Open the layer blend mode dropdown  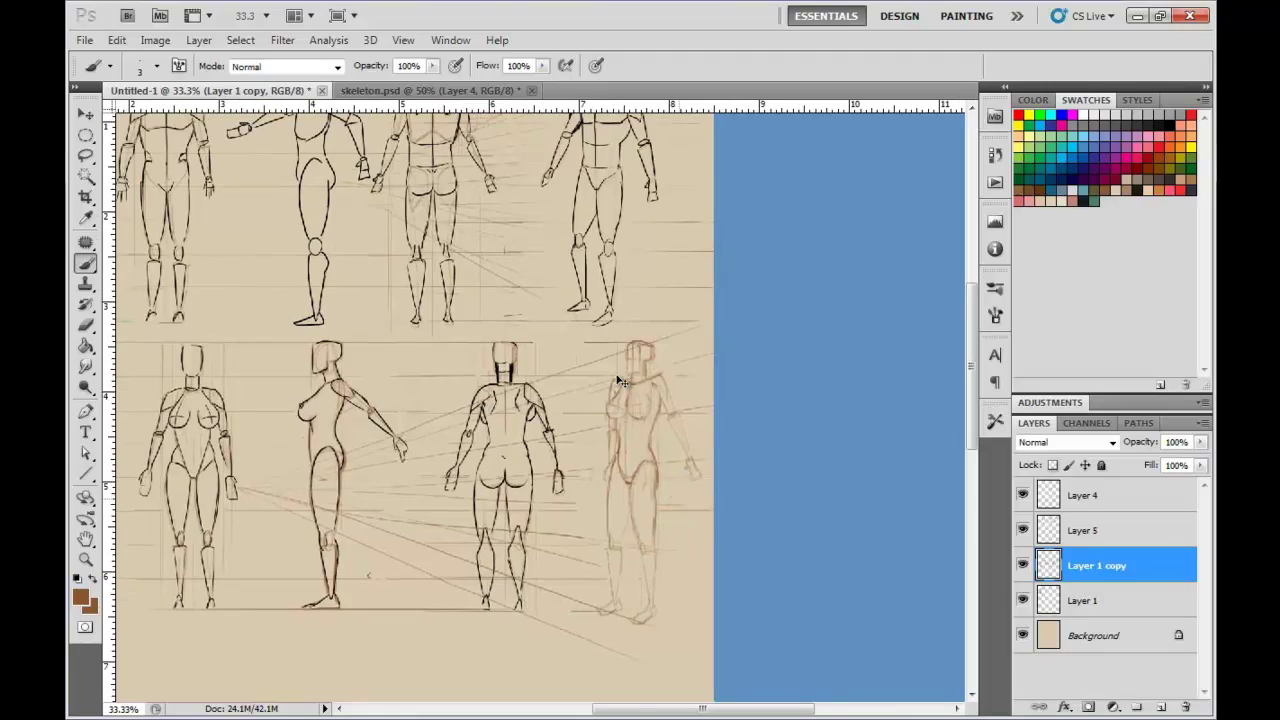(x=1067, y=442)
